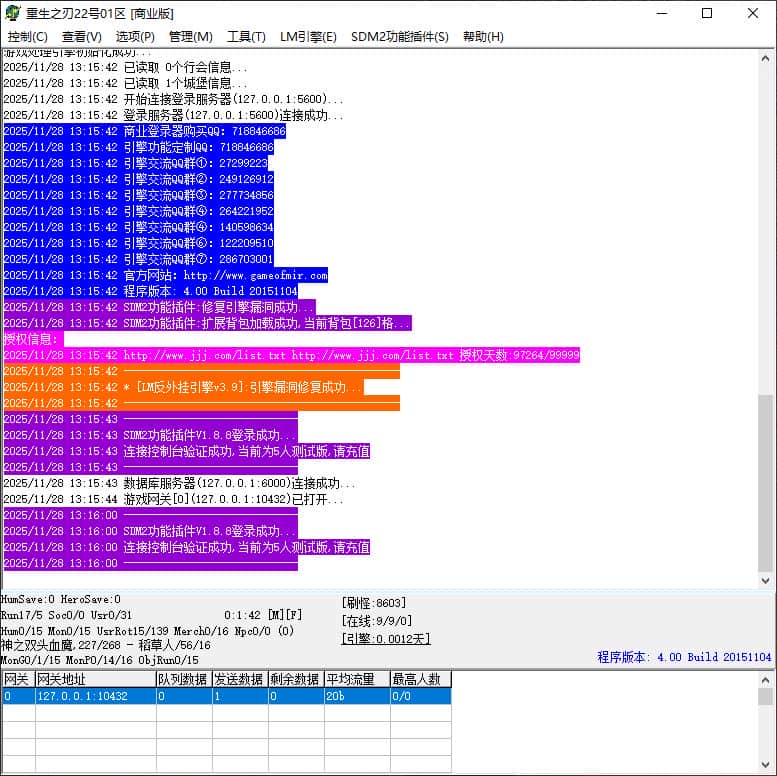The height and width of the screenshot is (776, 777).
Task: Click the log line 程序版本: 4.00 Build 20151104
Action: coord(151,291)
